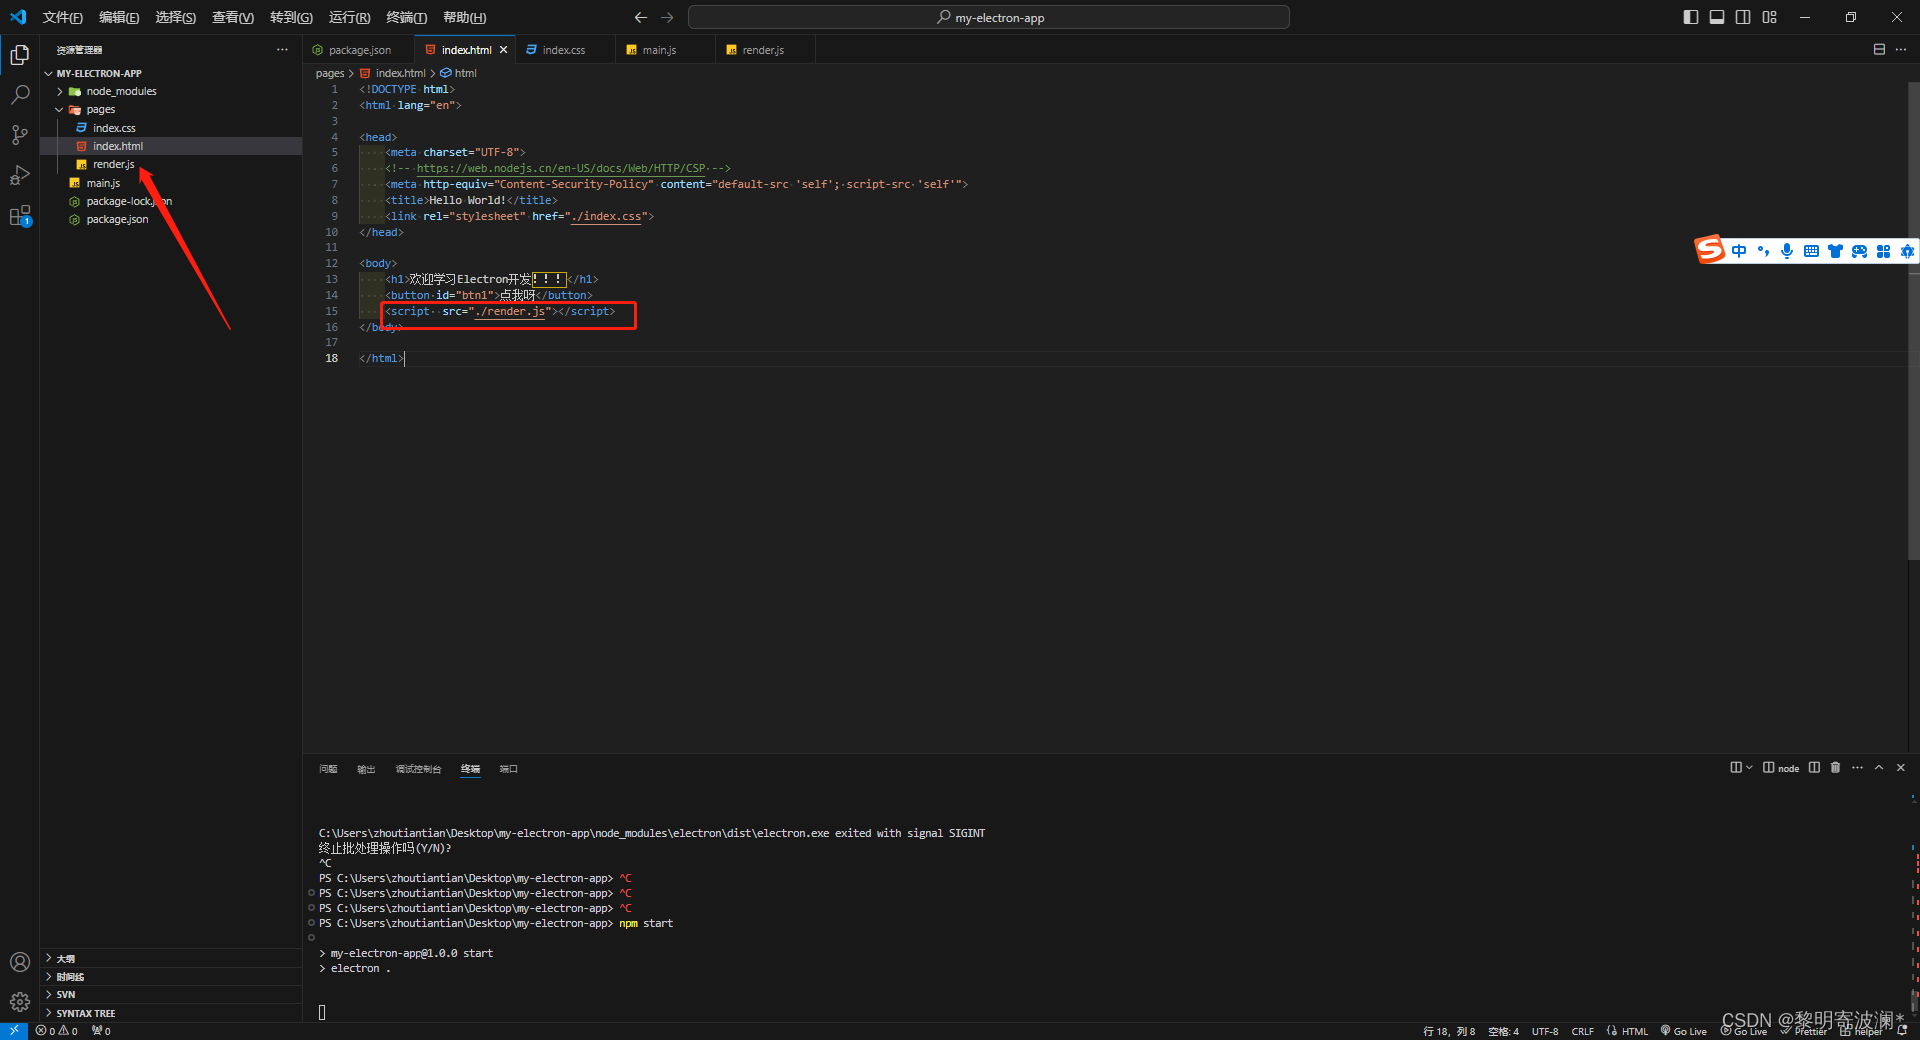Open Sogou IME skin shirt icon
Image resolution: width=1920 pixels, height=1040 pixels.
click(x=1835, y=251)
